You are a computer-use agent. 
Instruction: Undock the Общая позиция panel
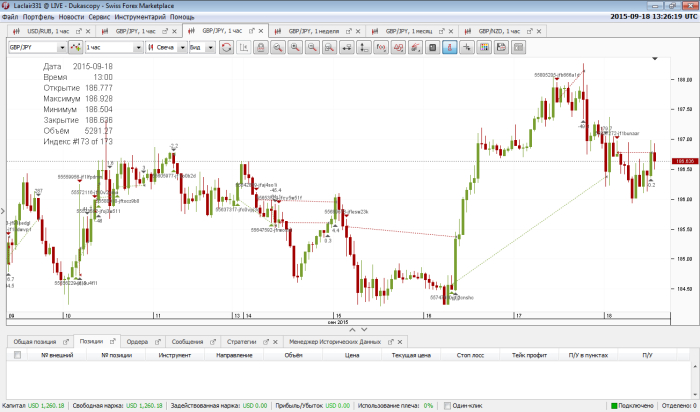tap(66, 342)
